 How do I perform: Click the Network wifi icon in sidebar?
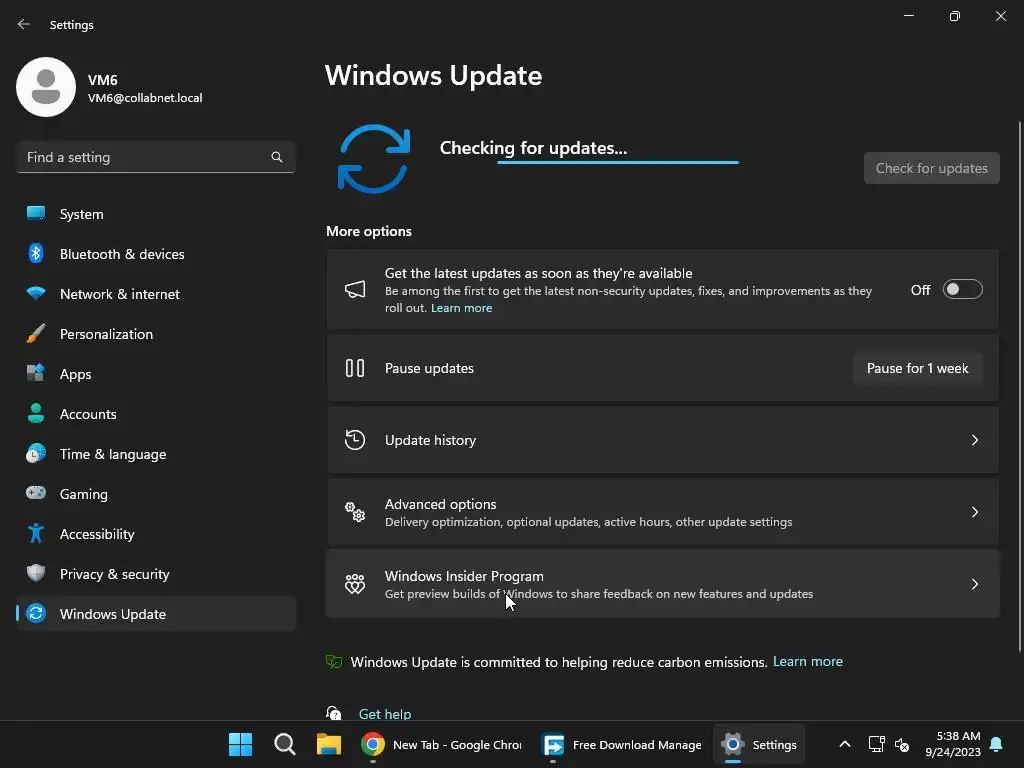36,293
